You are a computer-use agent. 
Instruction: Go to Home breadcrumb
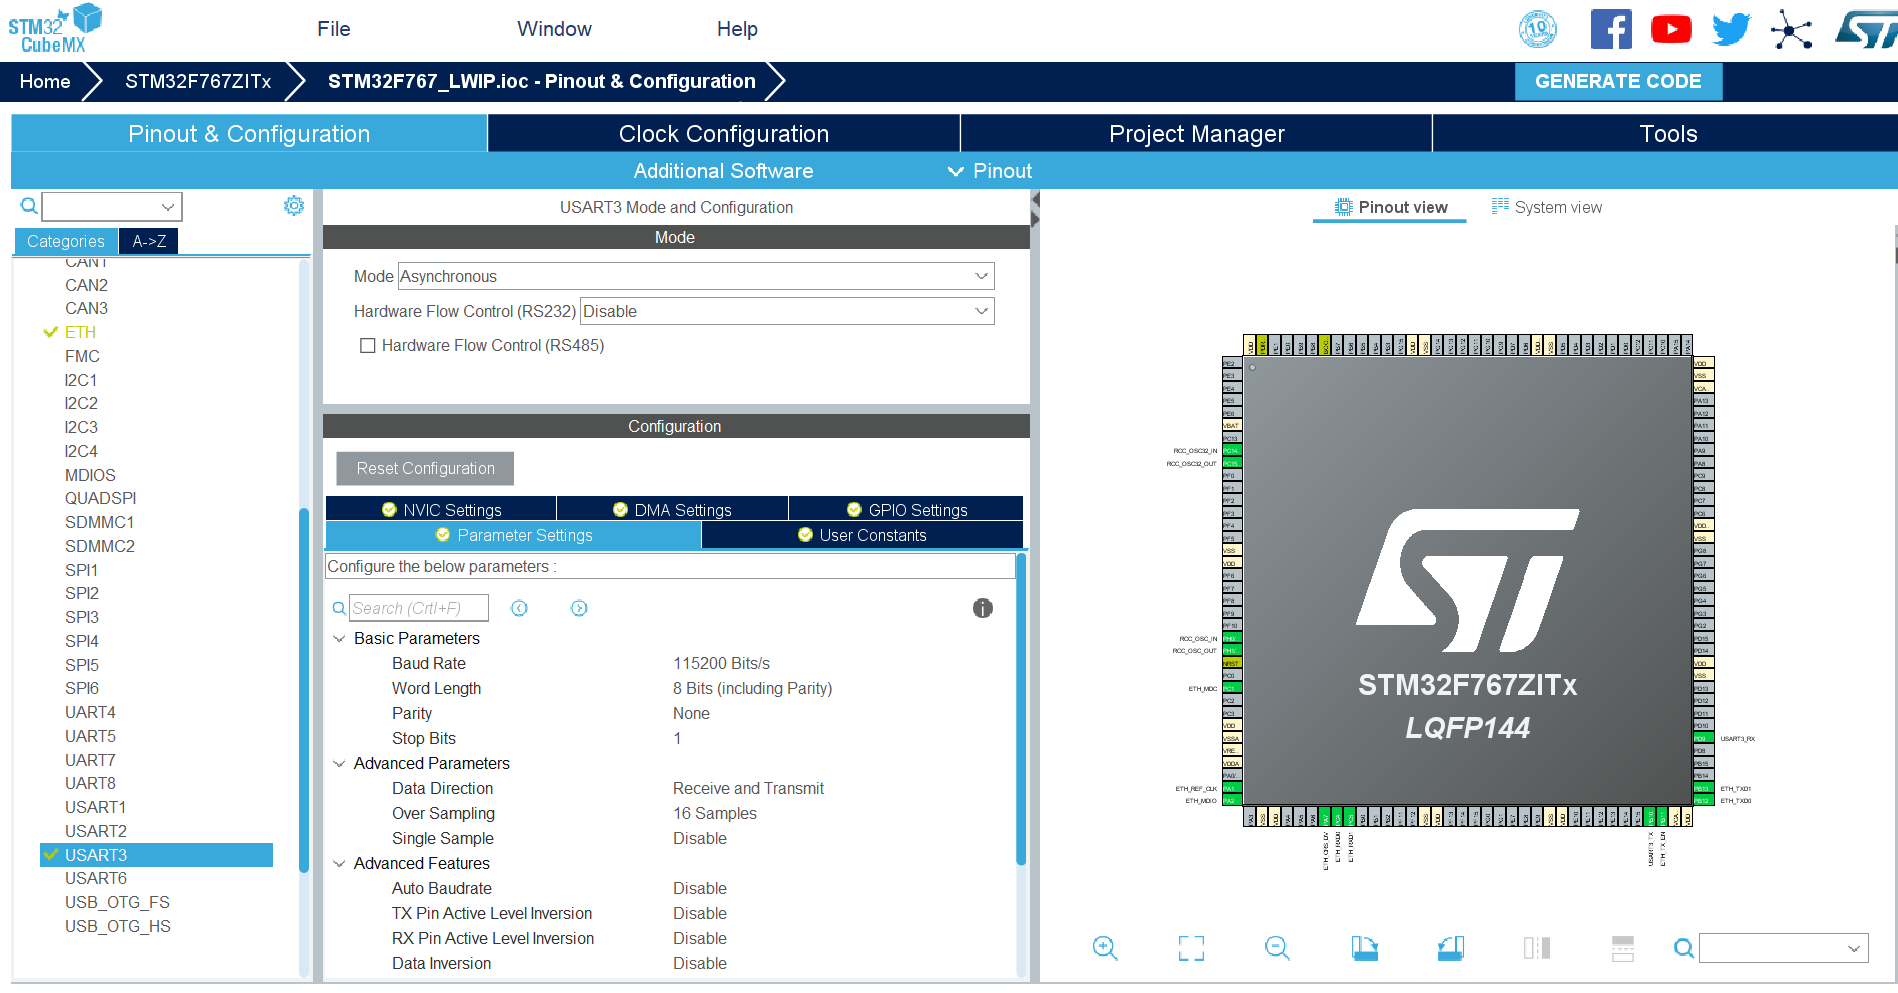point(45,81)
